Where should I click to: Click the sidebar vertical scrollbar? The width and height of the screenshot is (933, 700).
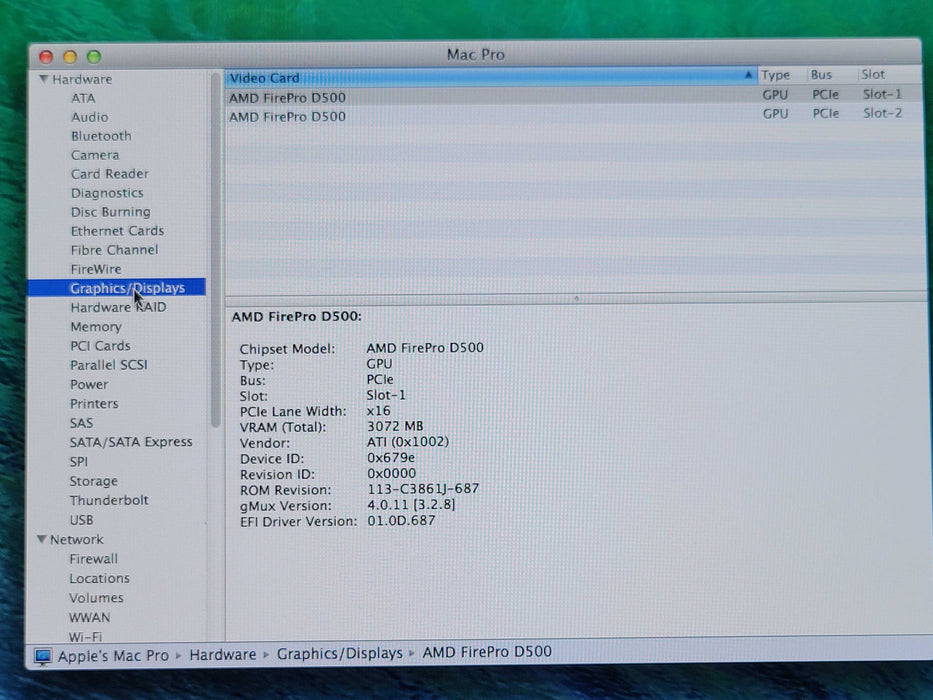[215, 250]
